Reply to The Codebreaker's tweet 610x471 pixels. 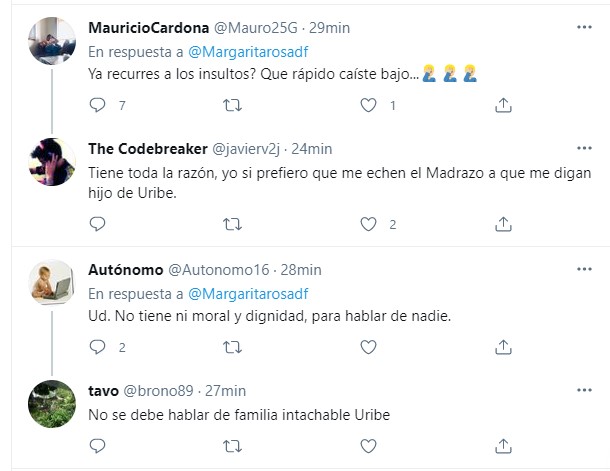coord(97,224)
